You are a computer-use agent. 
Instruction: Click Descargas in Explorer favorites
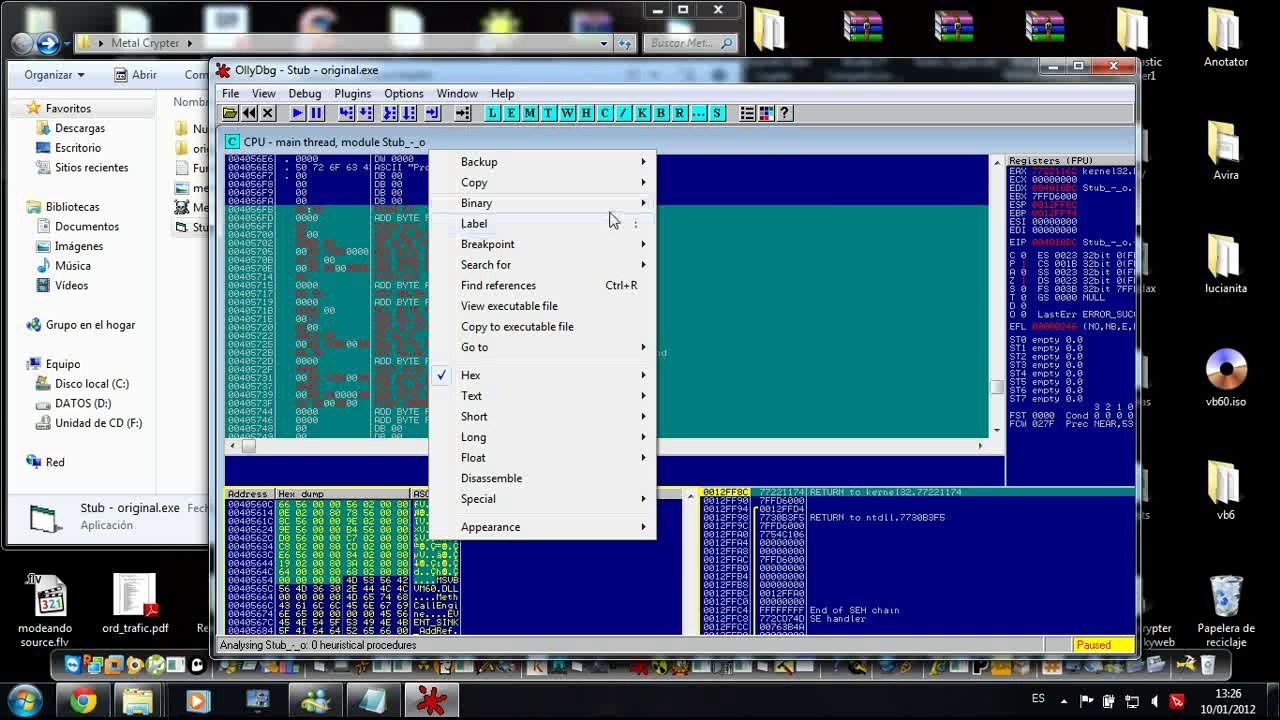coord(79,128)
